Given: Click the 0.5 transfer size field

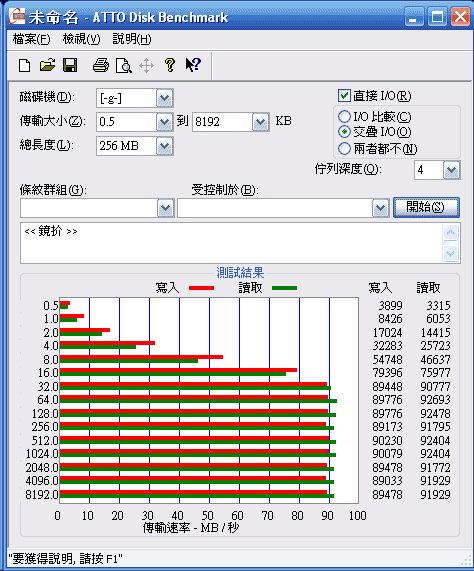Looking at the screenshot, I should point(126,122).
